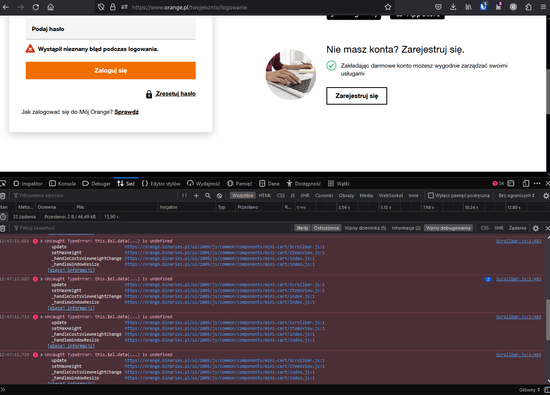Screen dimensions: 550x395
Task: Open tracking protection shield in address bar
Action: [101, 7]
